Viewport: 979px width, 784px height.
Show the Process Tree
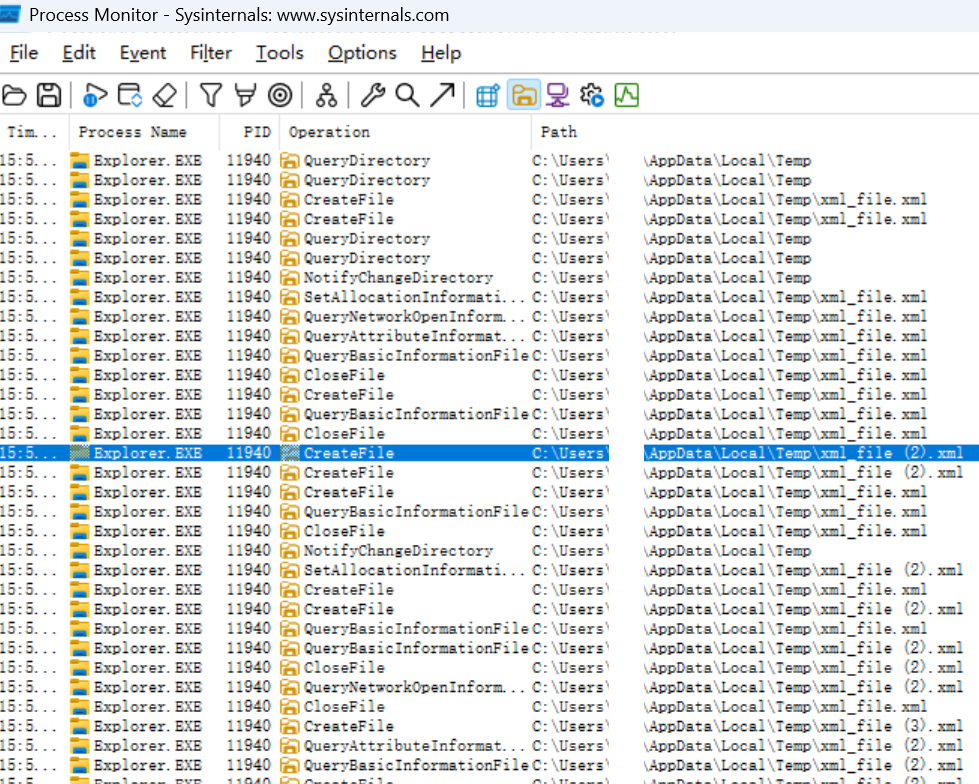(x=326, y=96)
